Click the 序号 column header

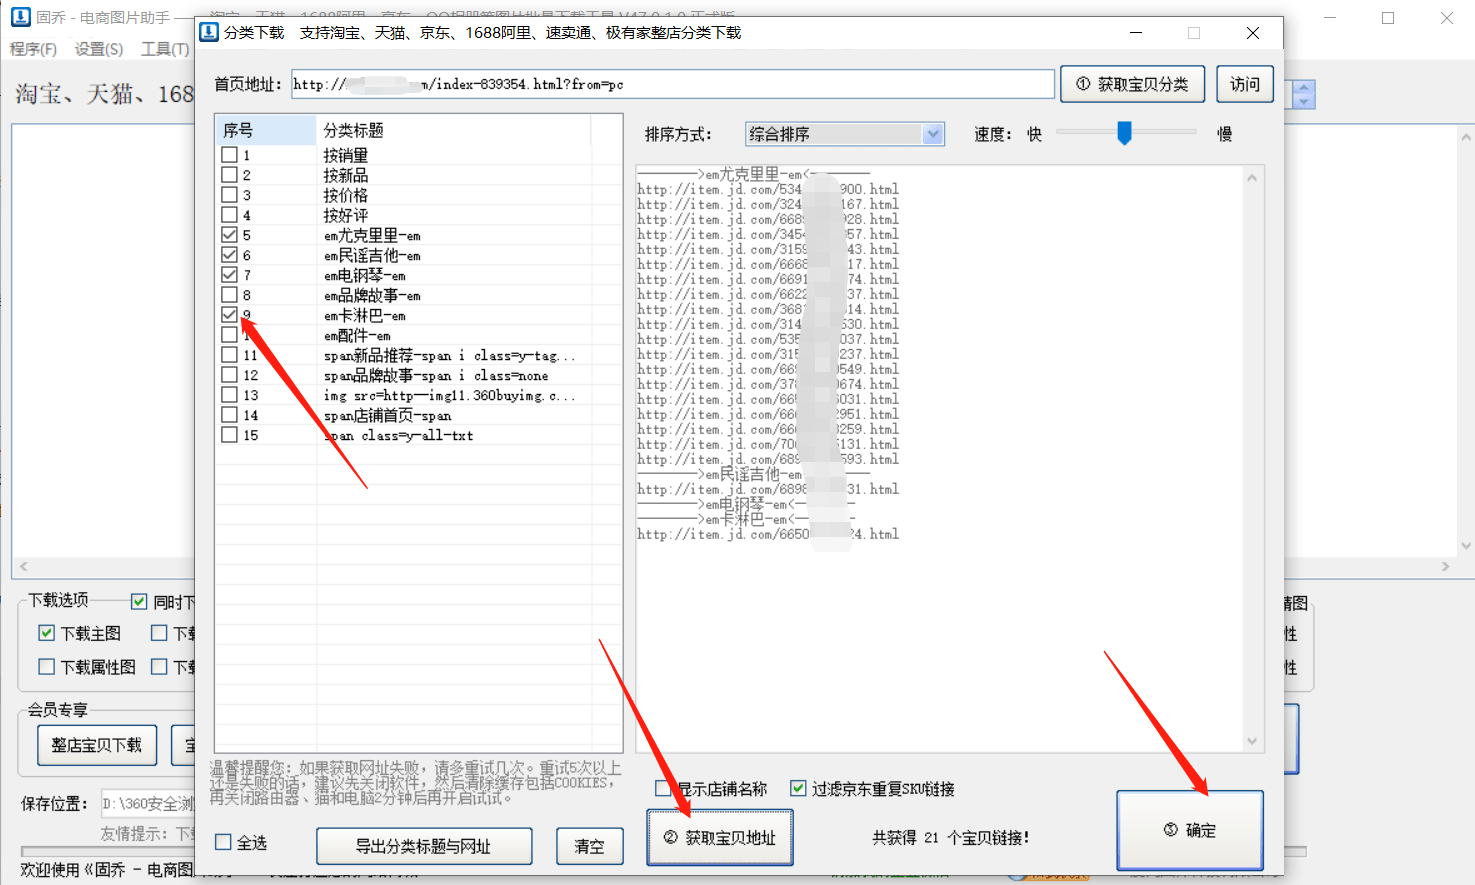point(266,130)
